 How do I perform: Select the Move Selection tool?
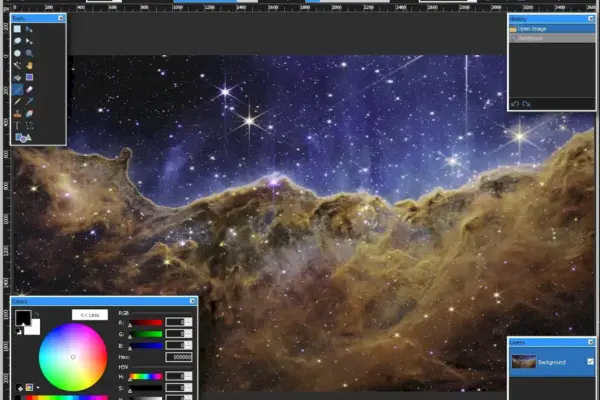[x=29, y=41]
